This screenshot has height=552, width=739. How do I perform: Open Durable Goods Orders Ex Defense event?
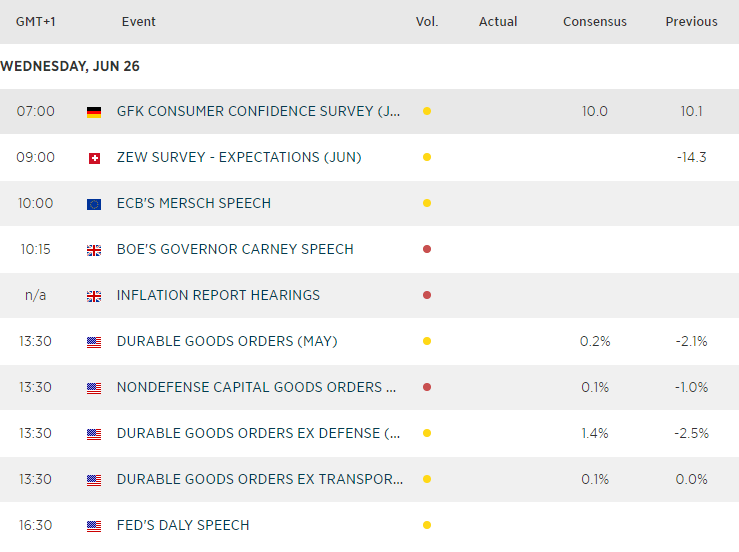pos(258,433)
